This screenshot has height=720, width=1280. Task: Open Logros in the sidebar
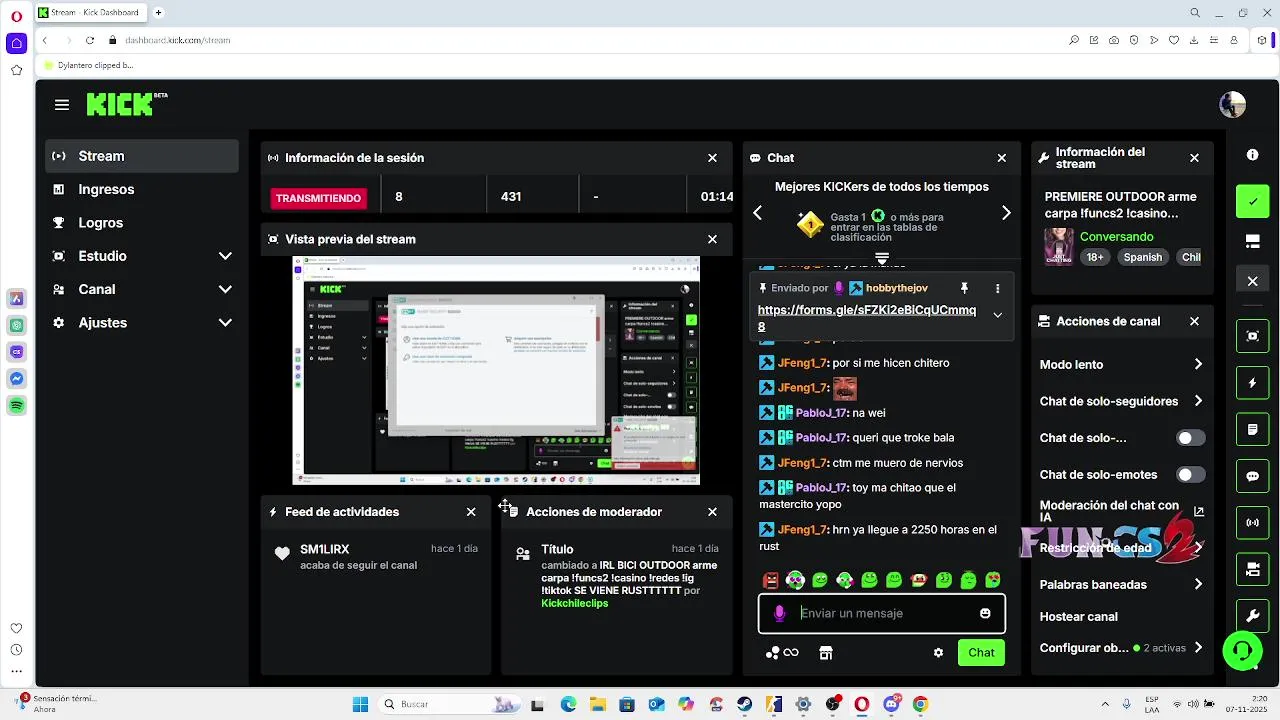pos(142,223)
